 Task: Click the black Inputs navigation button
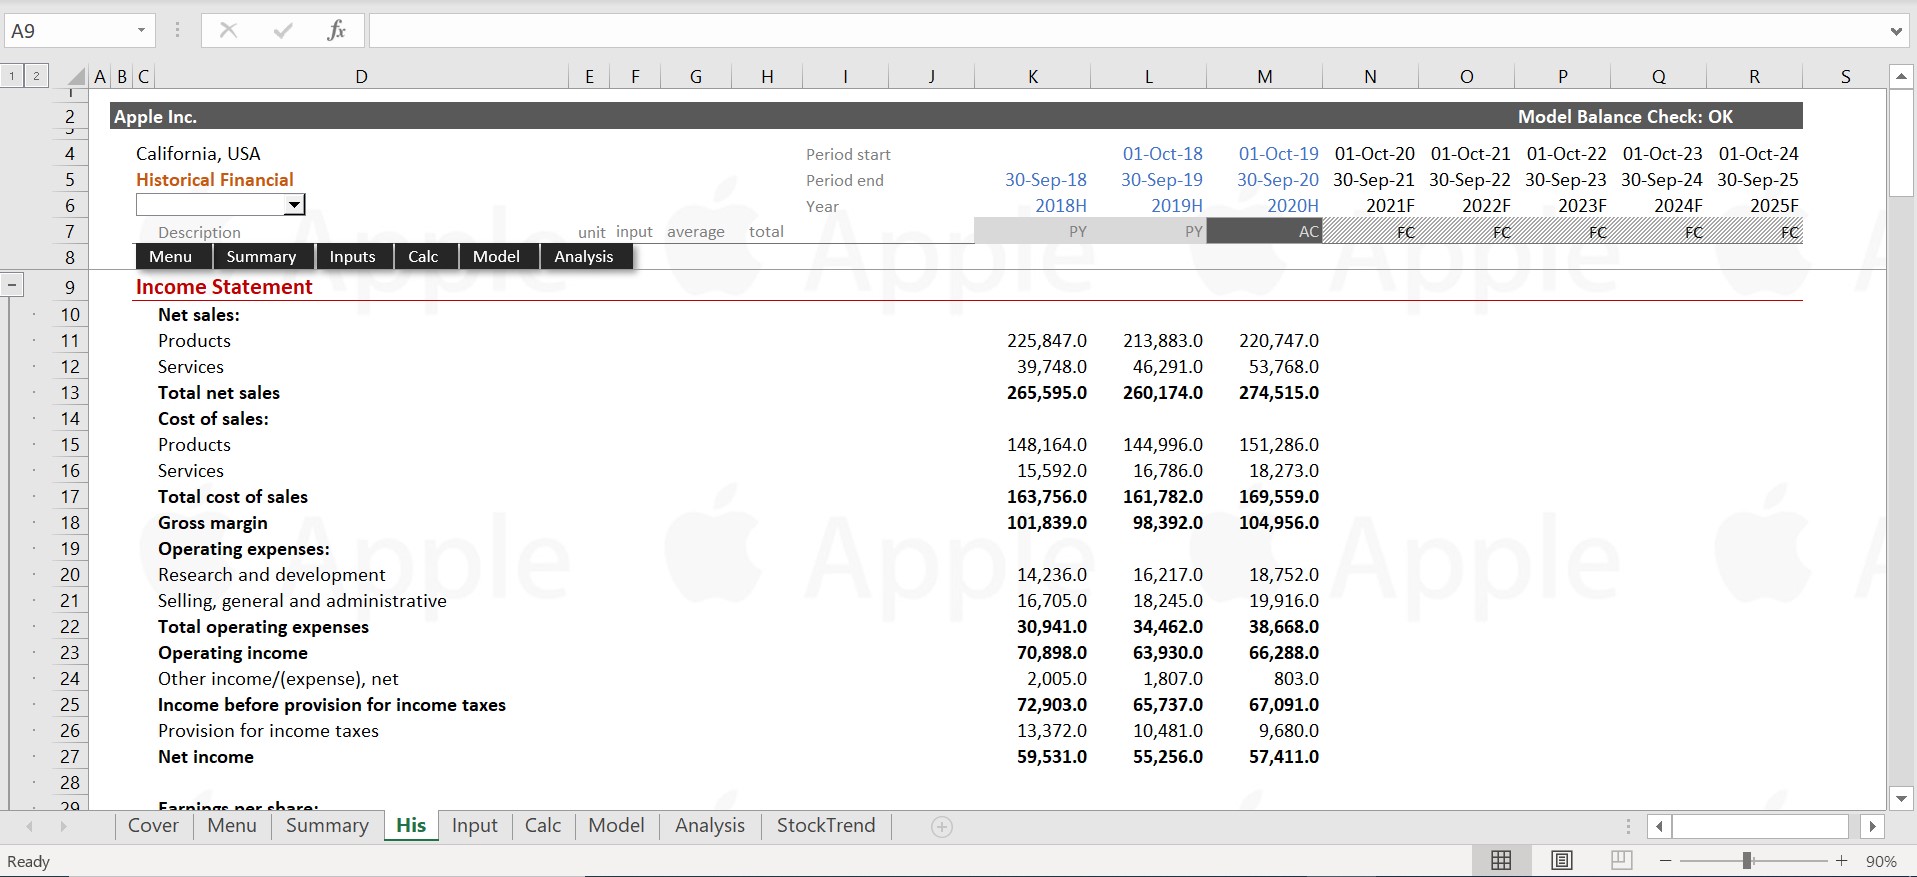[x=353, y=257]
